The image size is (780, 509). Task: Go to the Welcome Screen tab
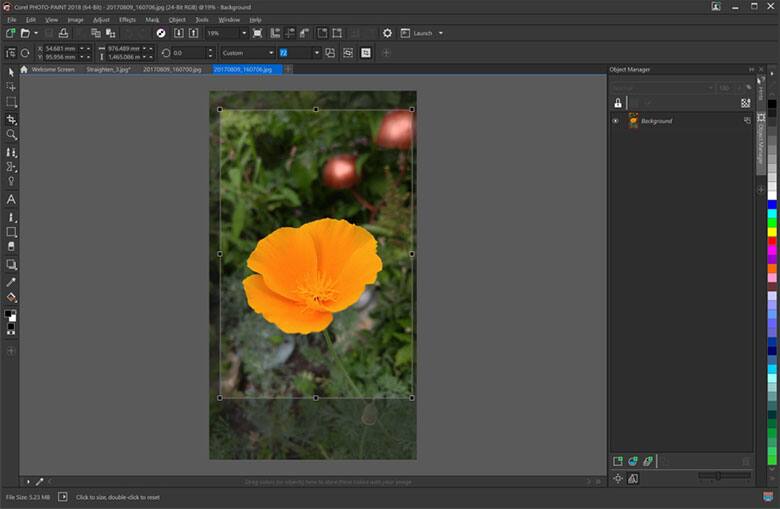(x=52, y=70)
